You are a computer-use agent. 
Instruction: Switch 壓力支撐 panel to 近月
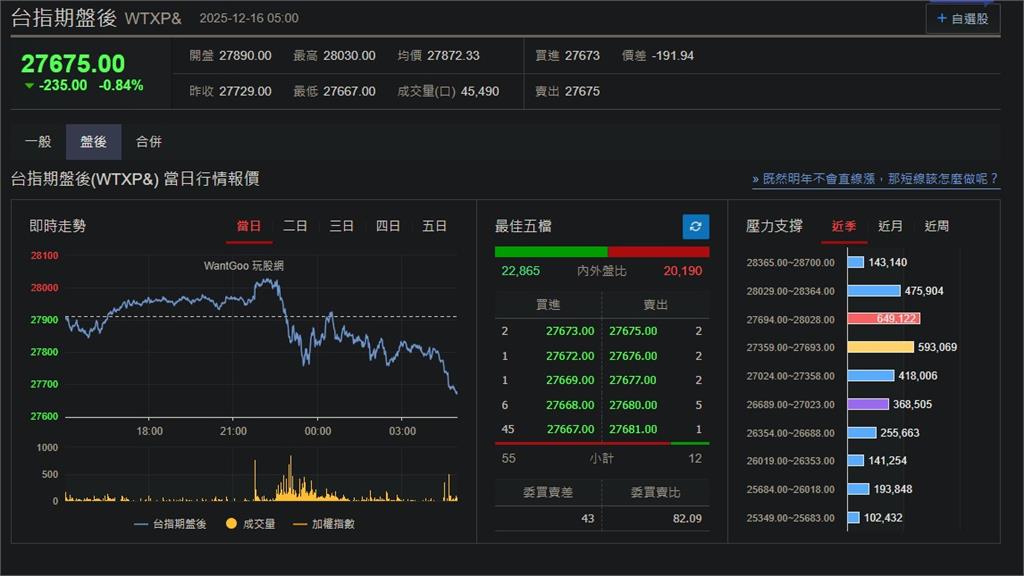pyautogui.click(x=890, y=226)
